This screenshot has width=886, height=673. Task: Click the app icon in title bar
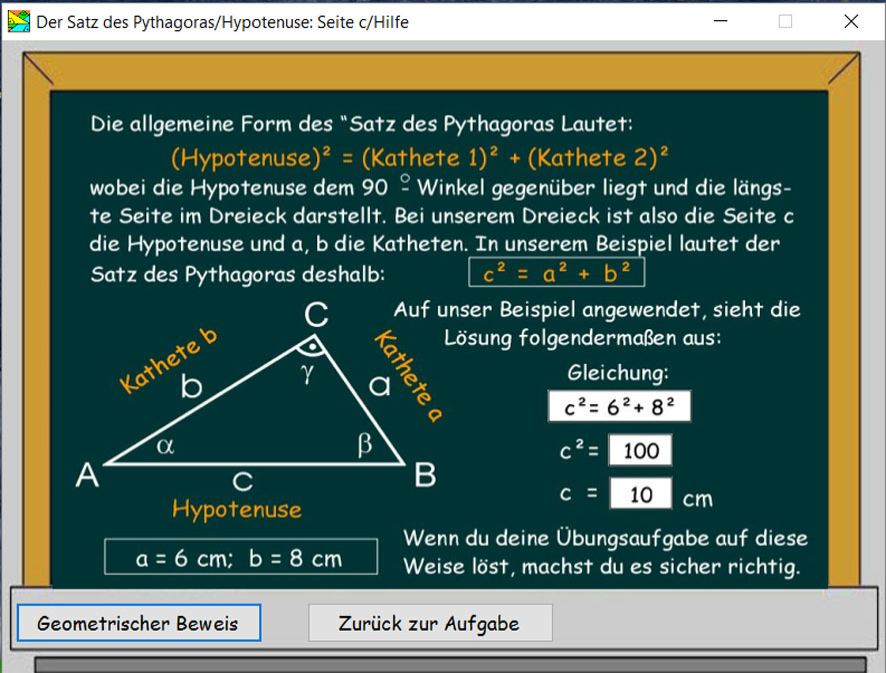point(18,21)
